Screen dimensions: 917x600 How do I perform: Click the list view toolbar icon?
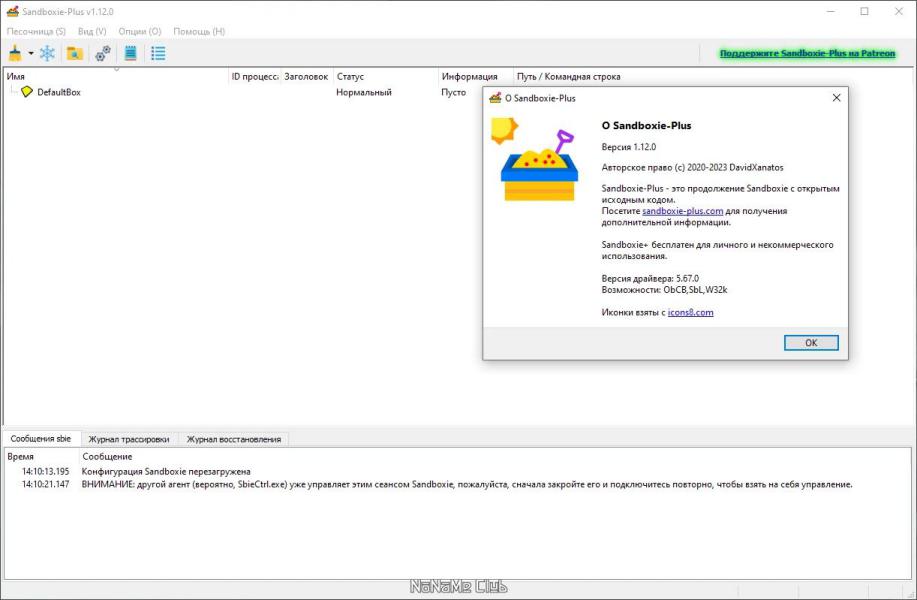click(158, 53)
